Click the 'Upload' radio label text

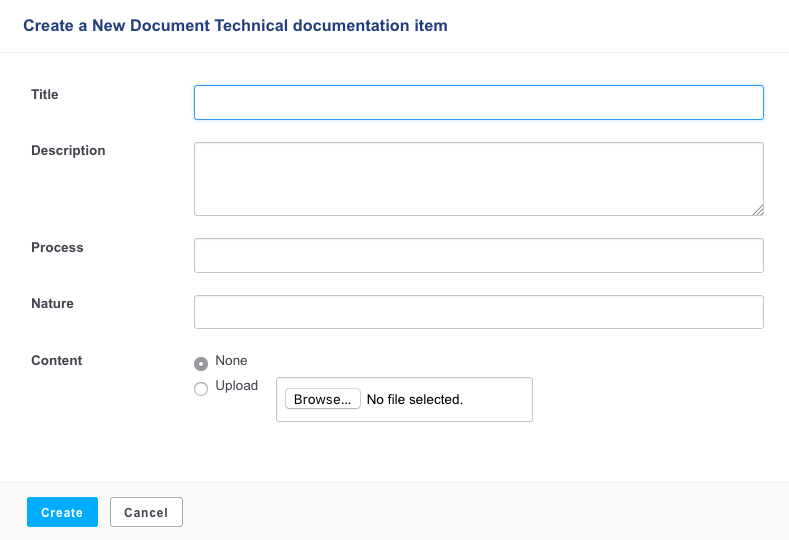[x=236, y=385]
